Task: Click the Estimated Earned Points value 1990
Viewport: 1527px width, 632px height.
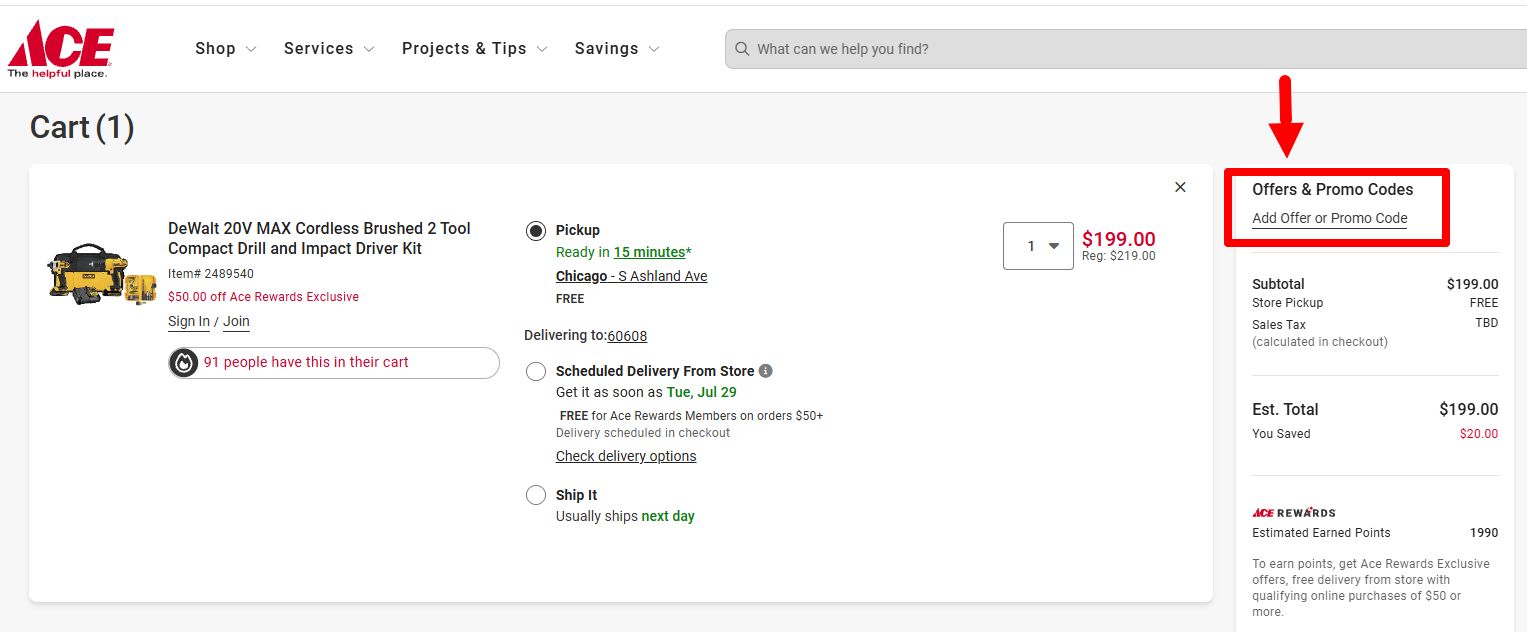Action: pyautogui.click(x=1484, y=533)
